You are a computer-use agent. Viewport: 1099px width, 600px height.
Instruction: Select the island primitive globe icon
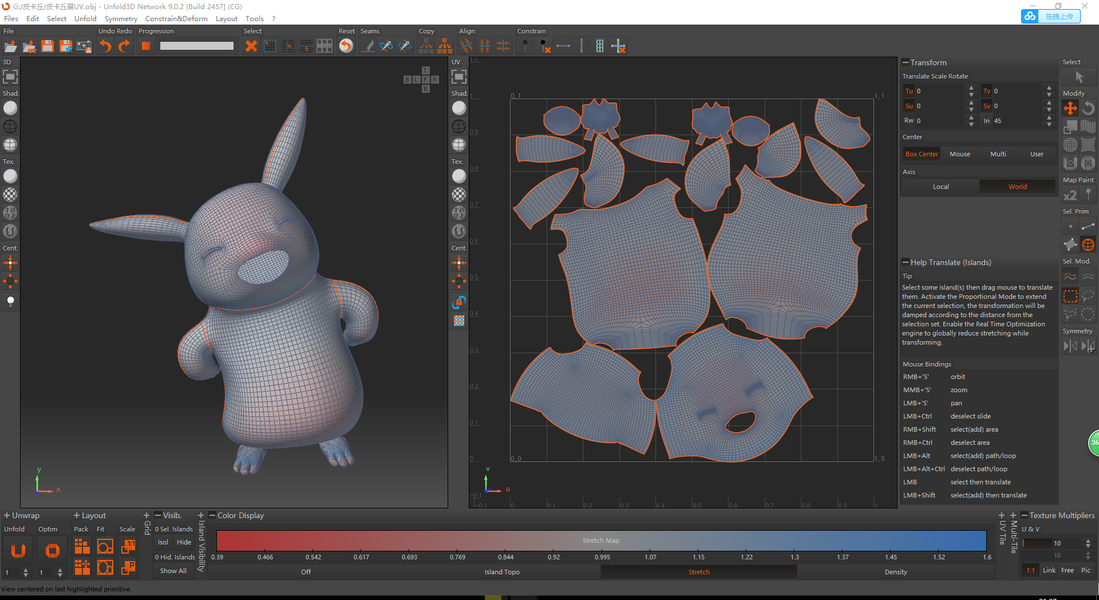(1088, 245)
